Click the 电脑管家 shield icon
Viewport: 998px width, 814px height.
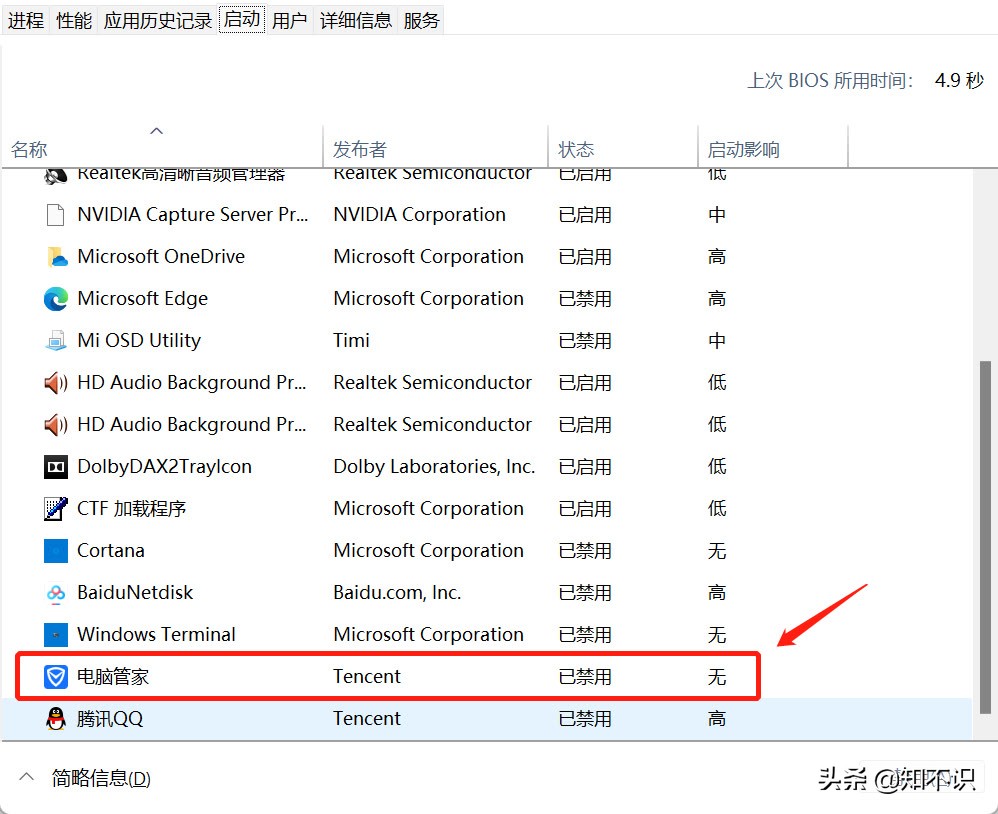pos(56,676)
